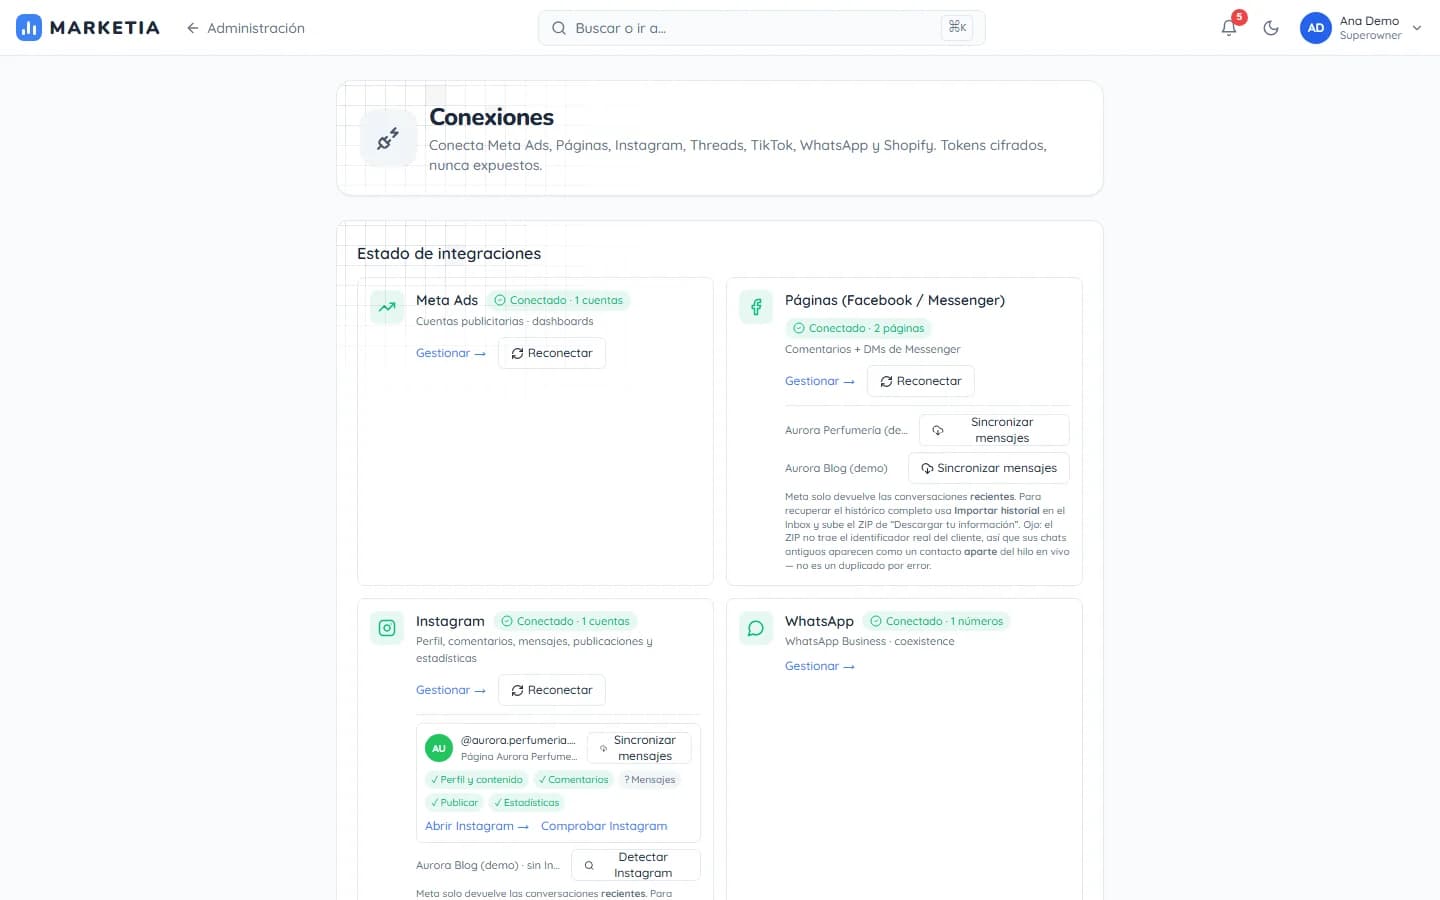The image size is (1440, 900).
Task: Click Cuentas publicitarias · dashboards text
Action: (x=505, y=321)
